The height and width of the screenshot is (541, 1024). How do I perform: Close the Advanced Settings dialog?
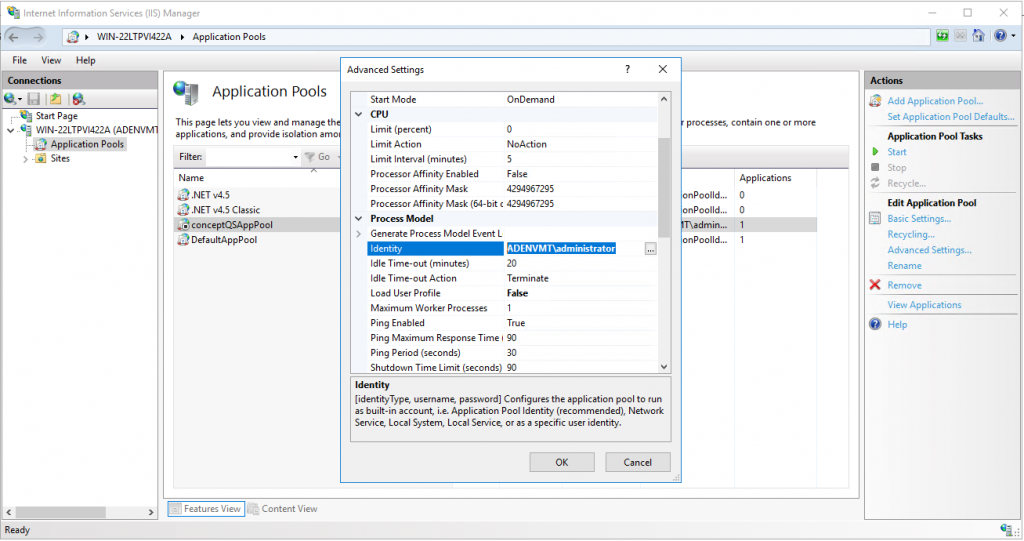(663, 69)
